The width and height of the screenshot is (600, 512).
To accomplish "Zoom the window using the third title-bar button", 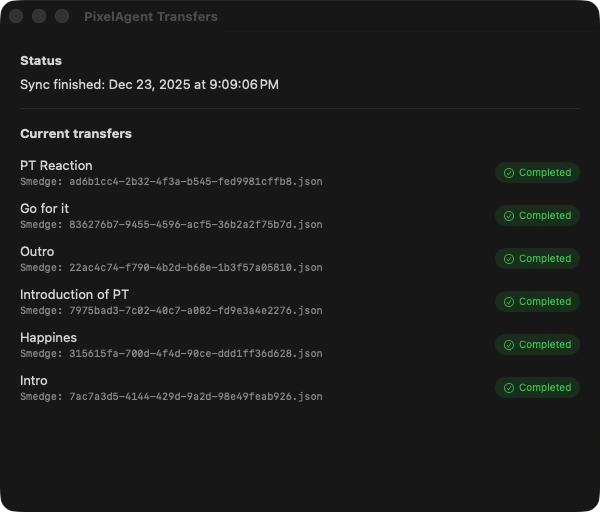I will 62,16.
